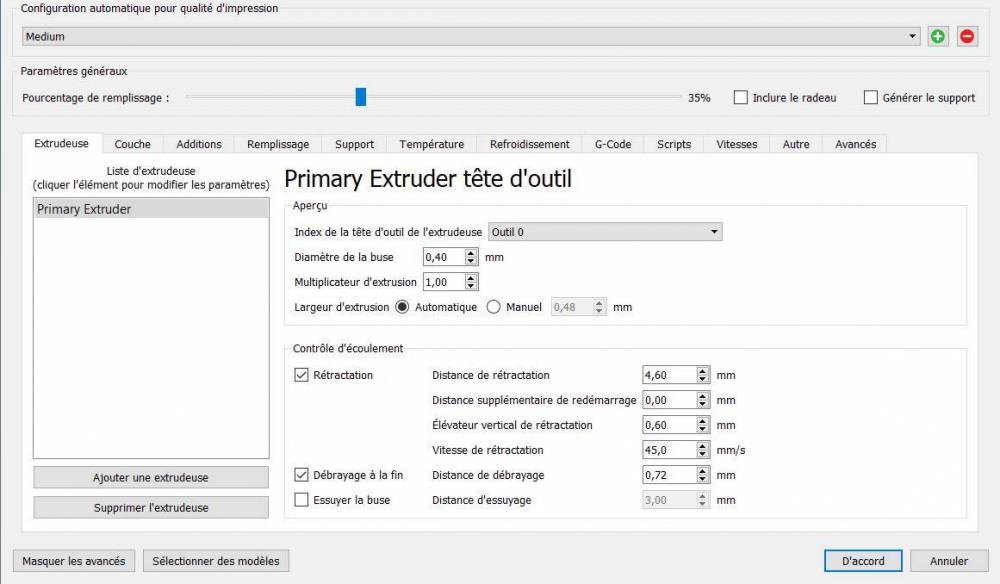The image size is (1000, 584).
Task: Enable Inclure le radeau checkbox
Action: pyautogui.click(x=740, y=98)
